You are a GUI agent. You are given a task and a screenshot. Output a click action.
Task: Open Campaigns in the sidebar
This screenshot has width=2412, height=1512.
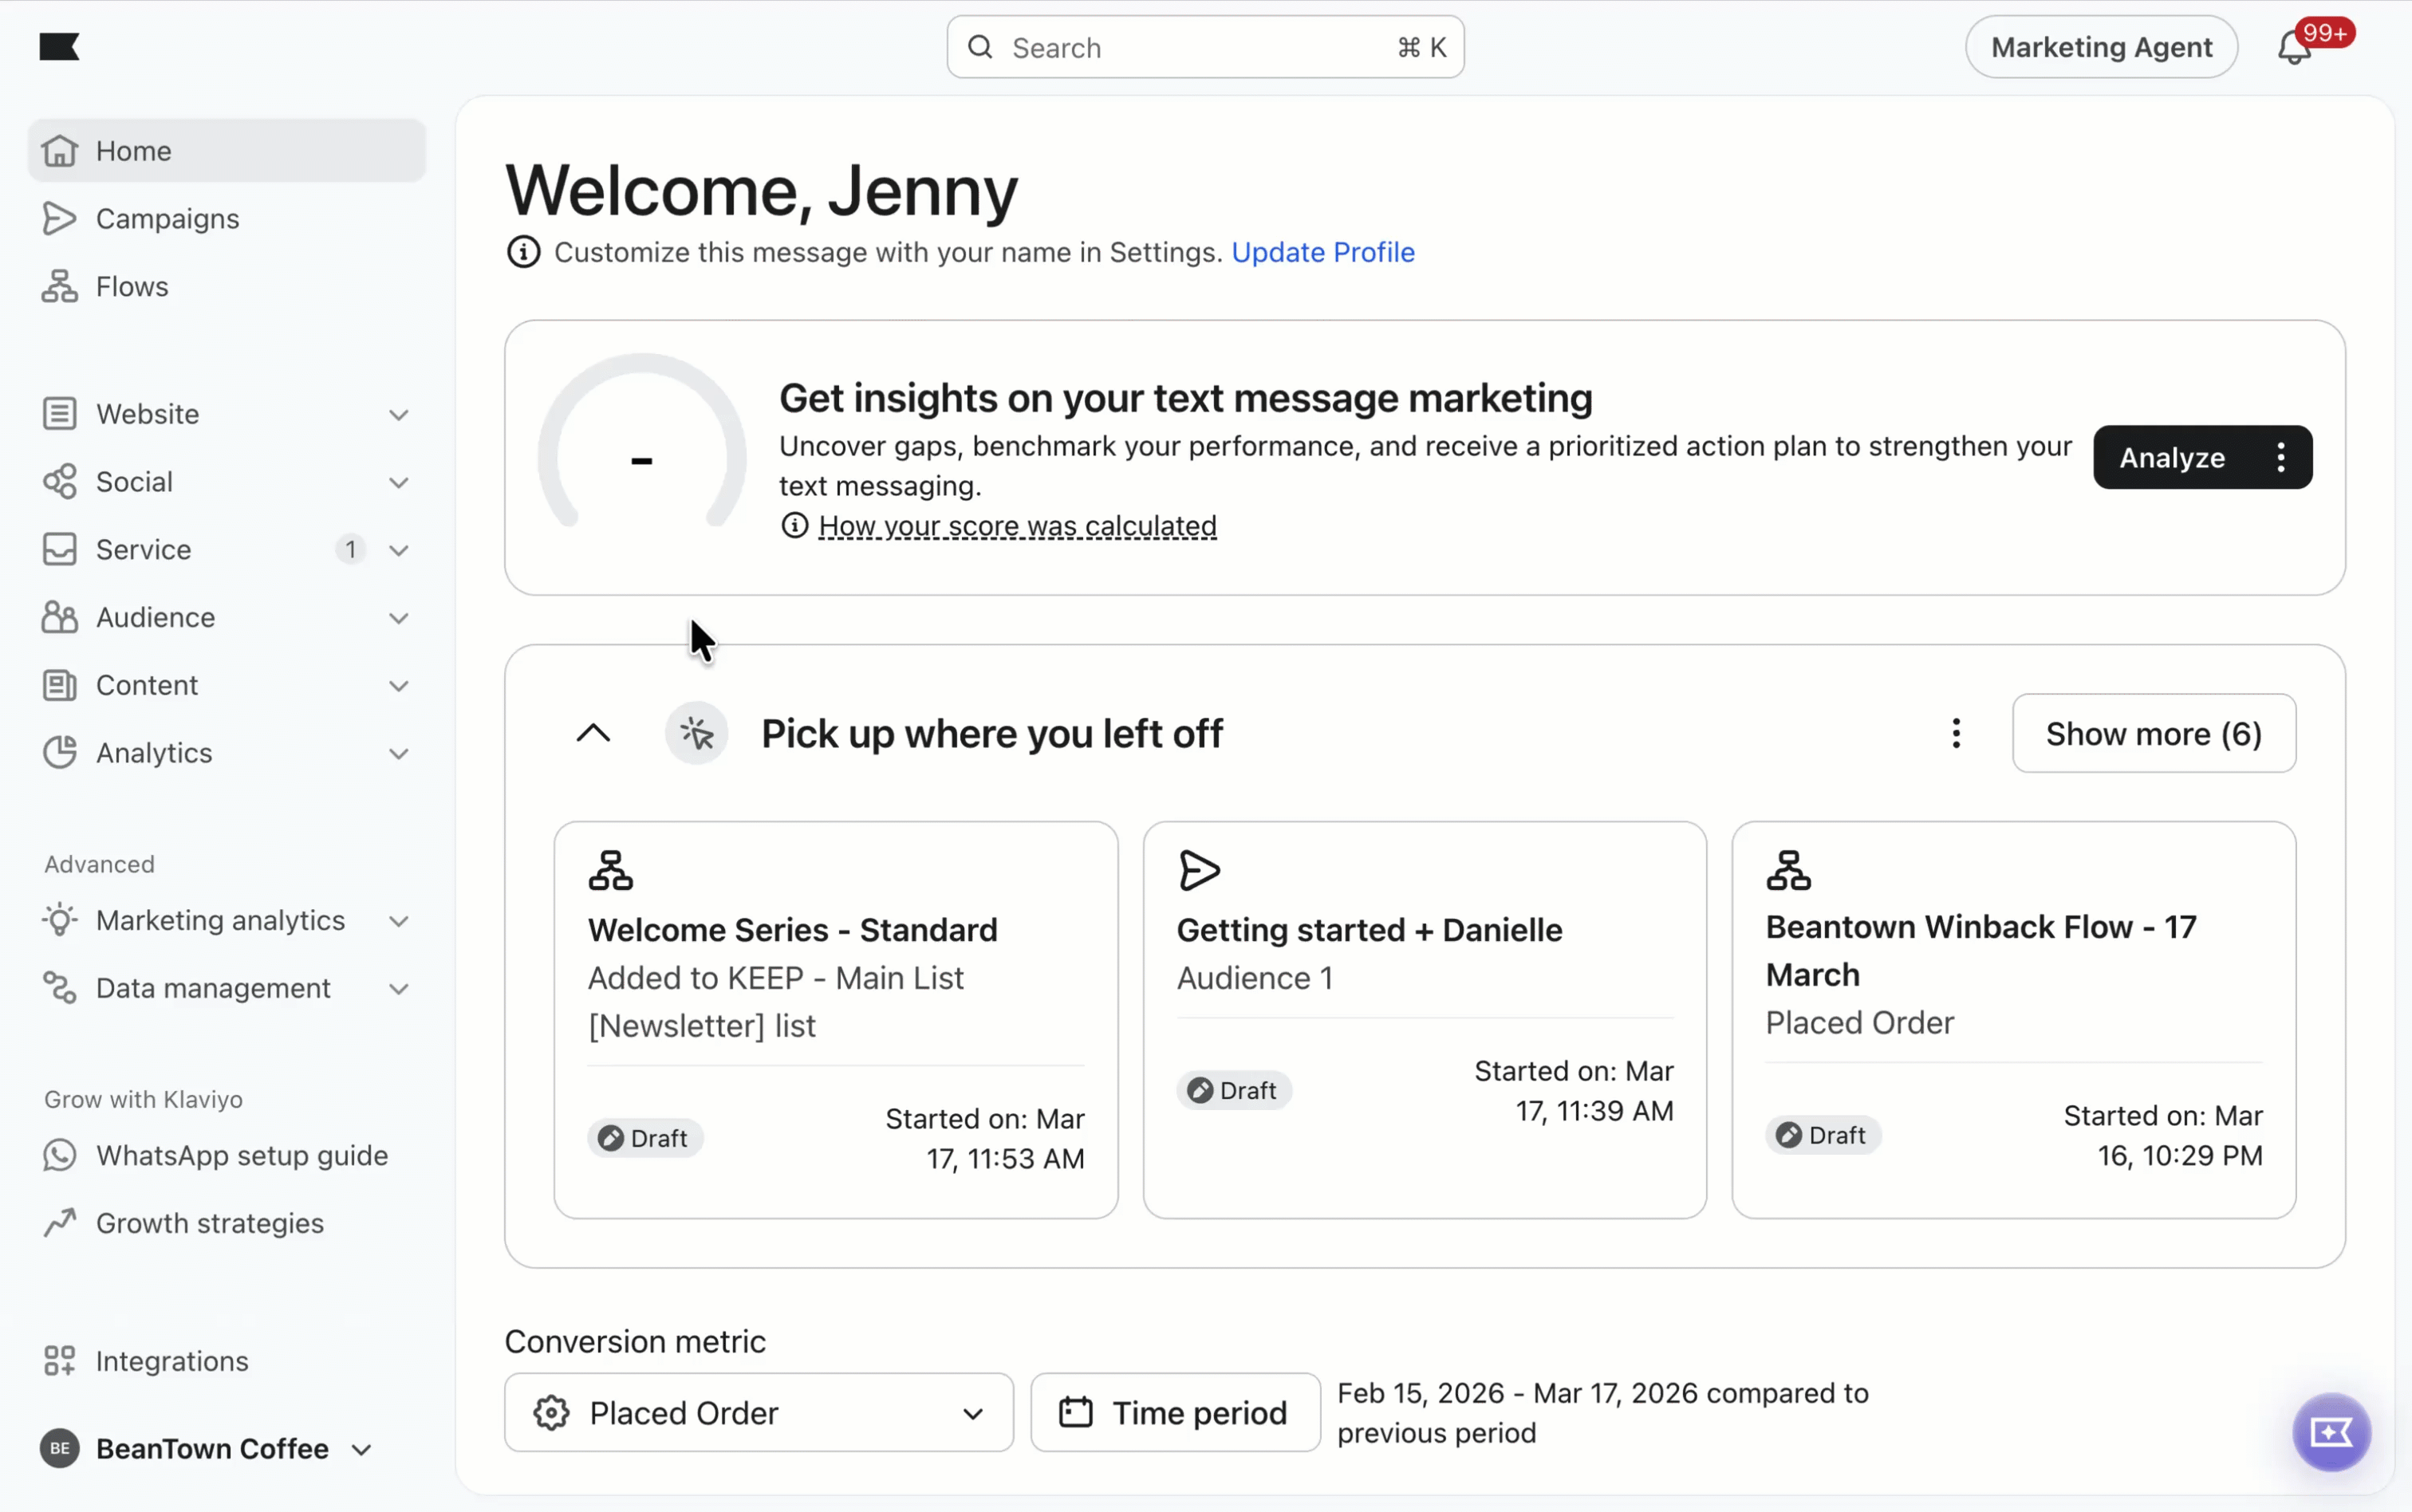click(x=227, y=219)
